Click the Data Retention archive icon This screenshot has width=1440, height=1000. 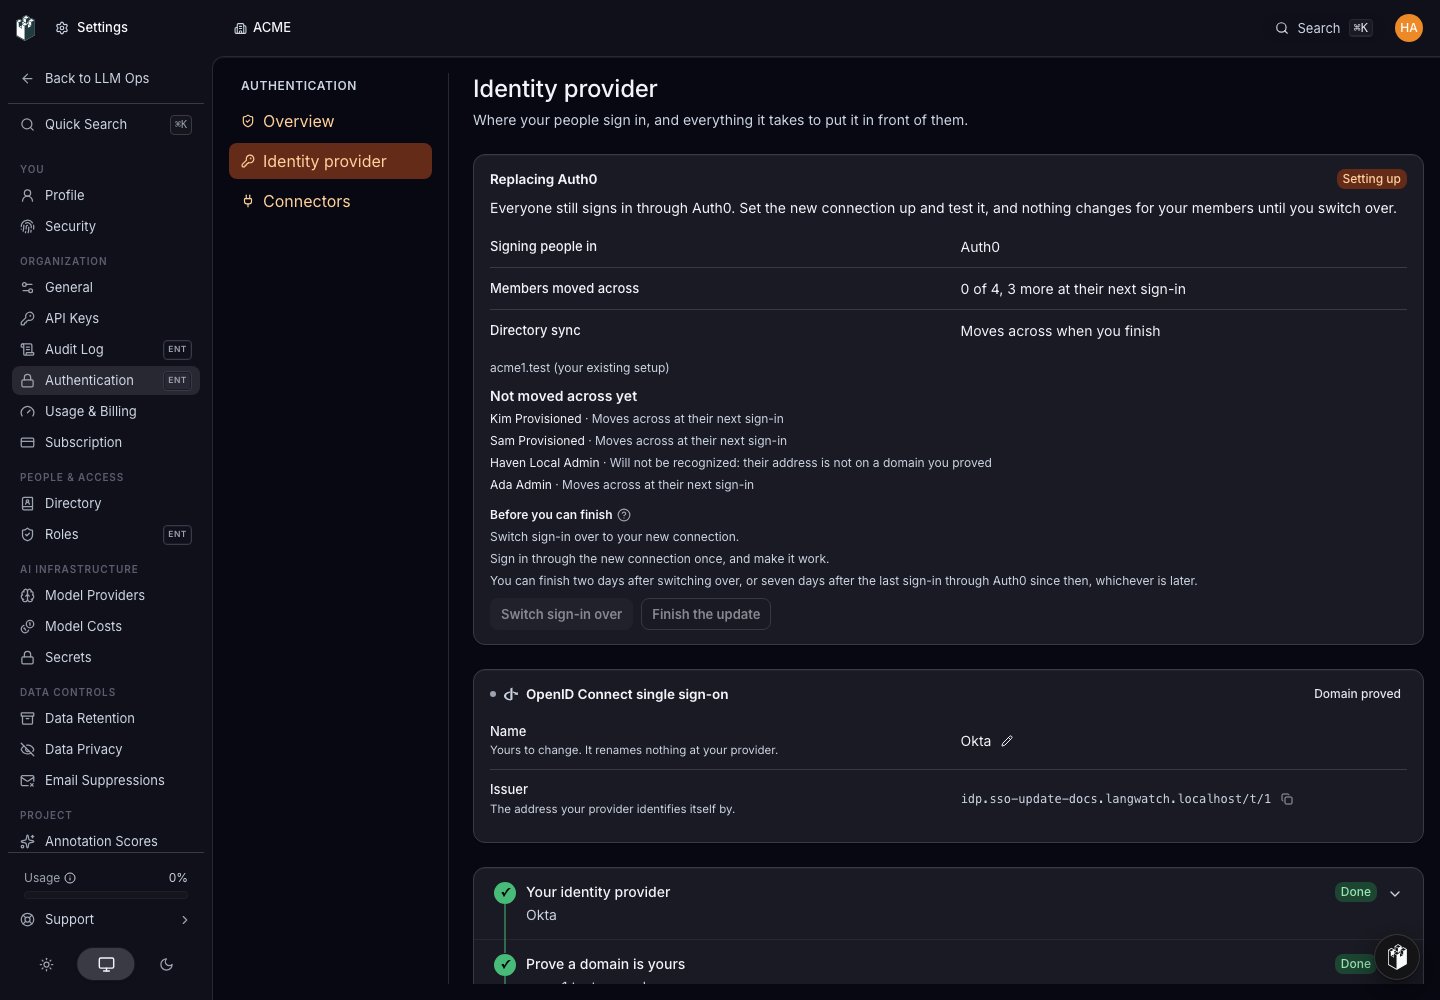(x=28, y=719)
